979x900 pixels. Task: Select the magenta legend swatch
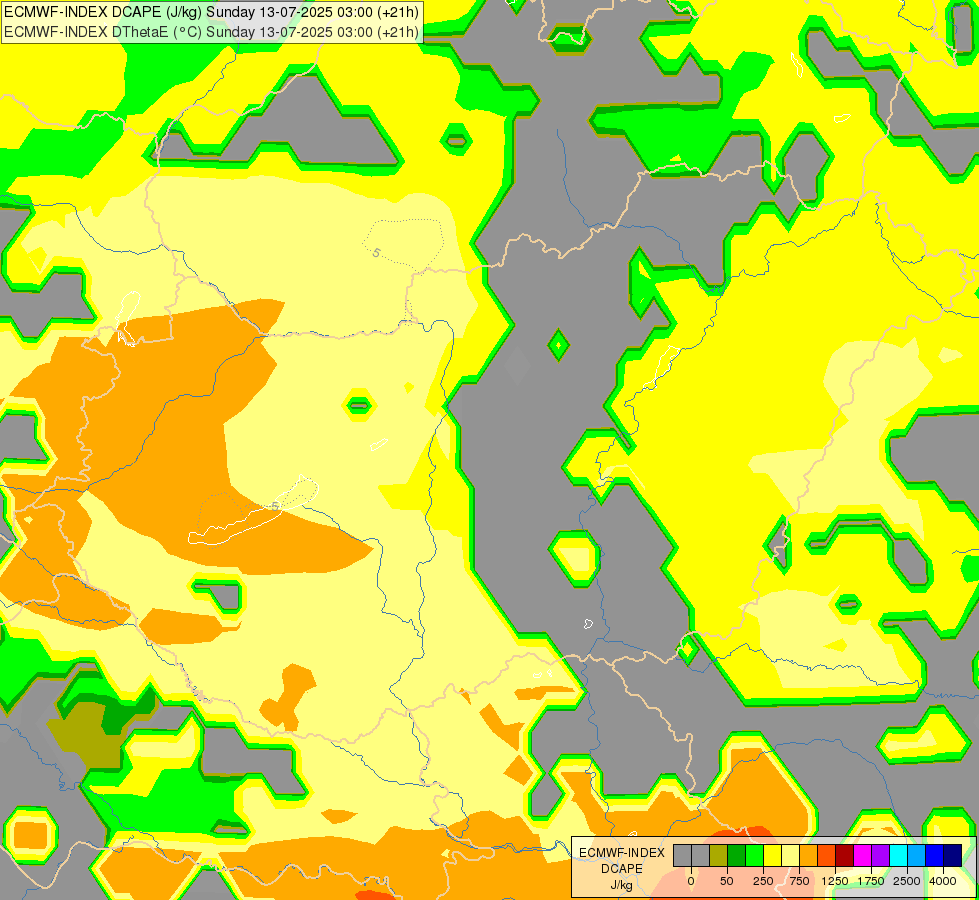click(x=862, y=855)
